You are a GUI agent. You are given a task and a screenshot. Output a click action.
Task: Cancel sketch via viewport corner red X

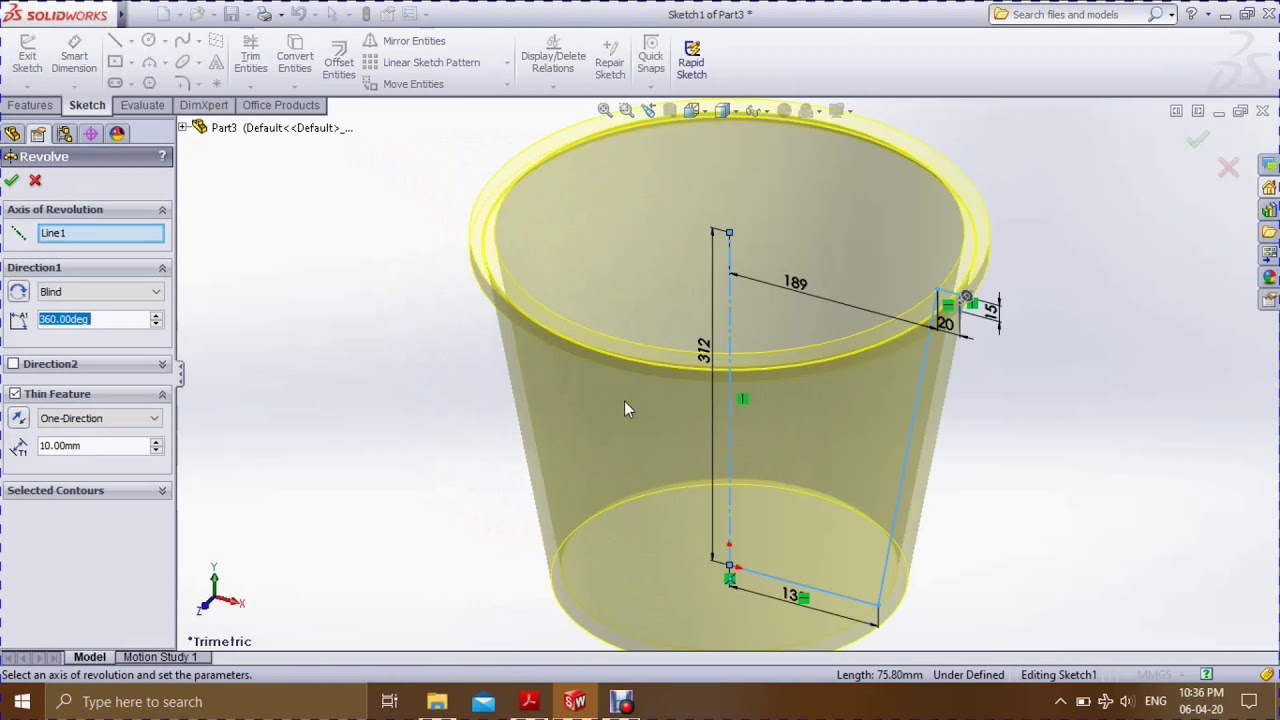(x=1228, y=168)
